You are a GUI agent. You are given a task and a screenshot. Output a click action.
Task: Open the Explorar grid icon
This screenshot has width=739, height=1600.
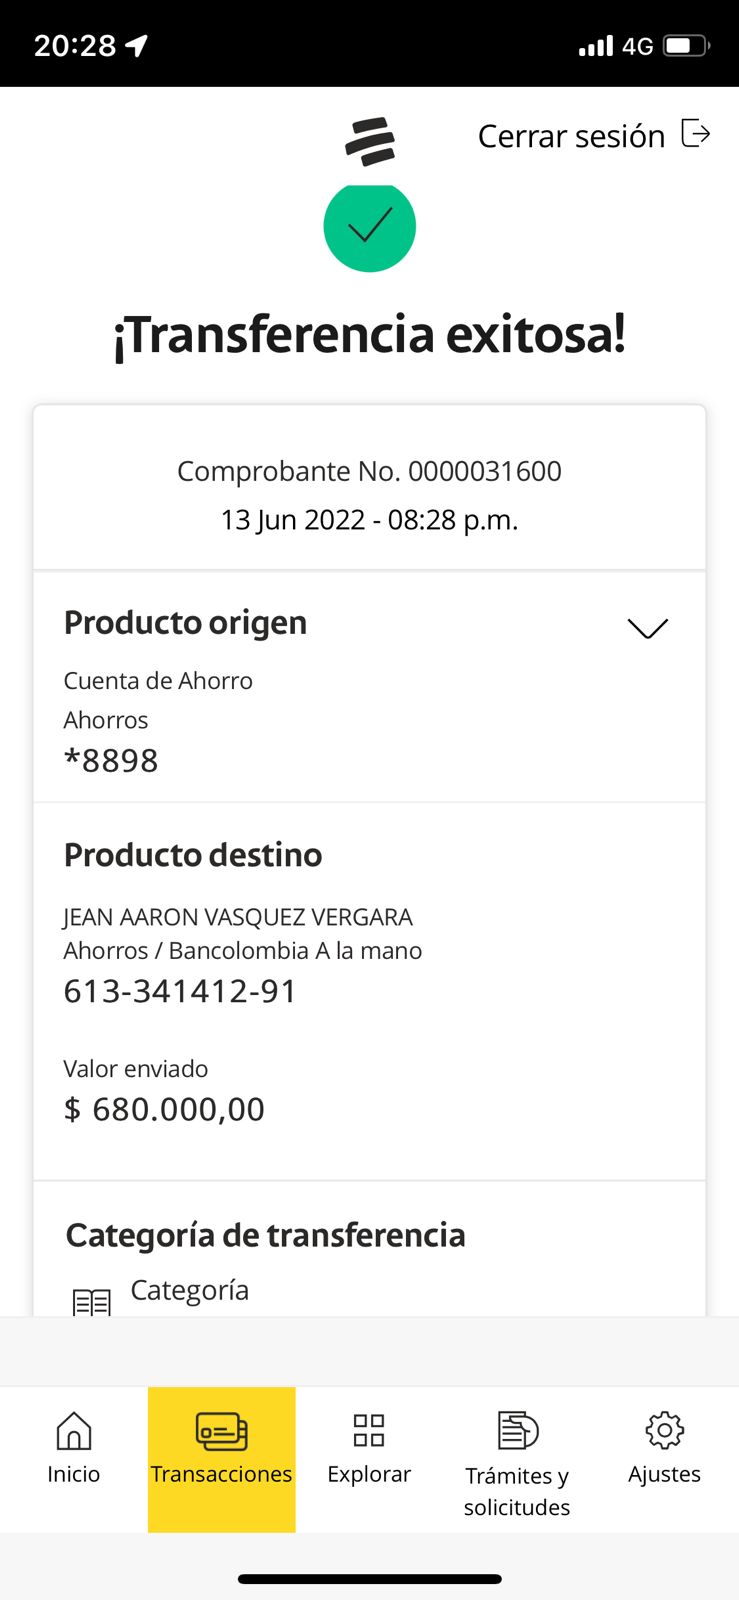coord(369,1431)
